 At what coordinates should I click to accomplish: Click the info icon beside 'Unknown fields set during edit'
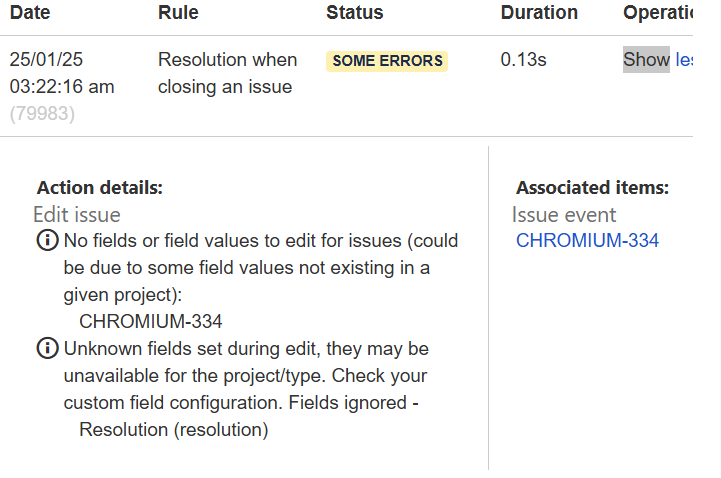(47, 349)
